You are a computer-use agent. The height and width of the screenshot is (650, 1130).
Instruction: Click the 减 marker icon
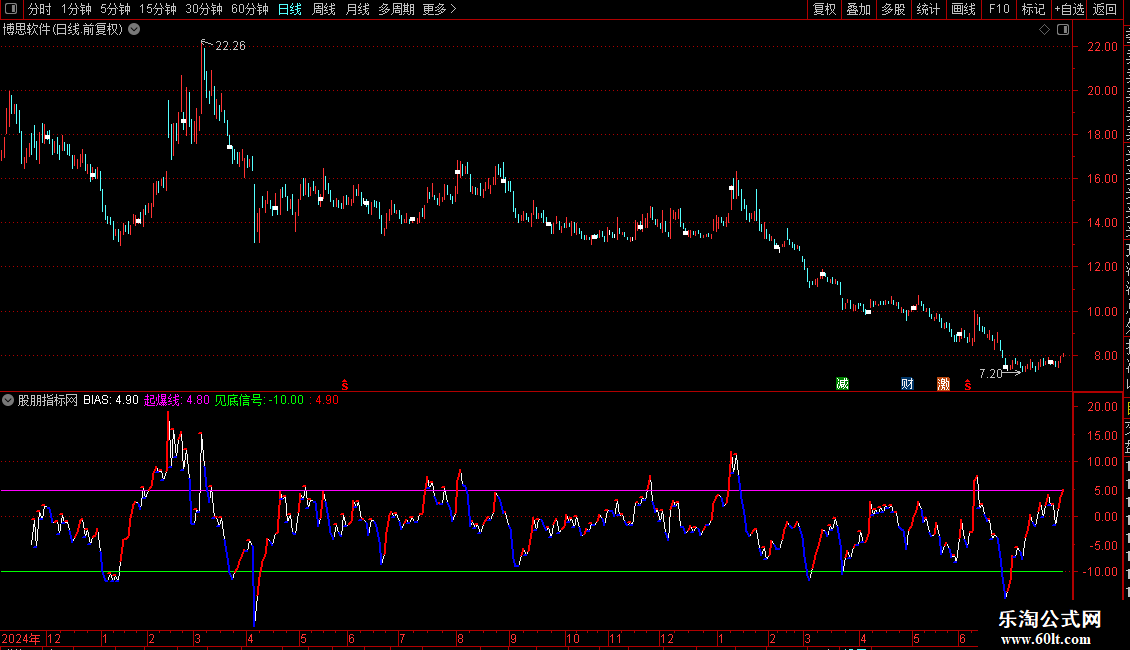[842, 383]
